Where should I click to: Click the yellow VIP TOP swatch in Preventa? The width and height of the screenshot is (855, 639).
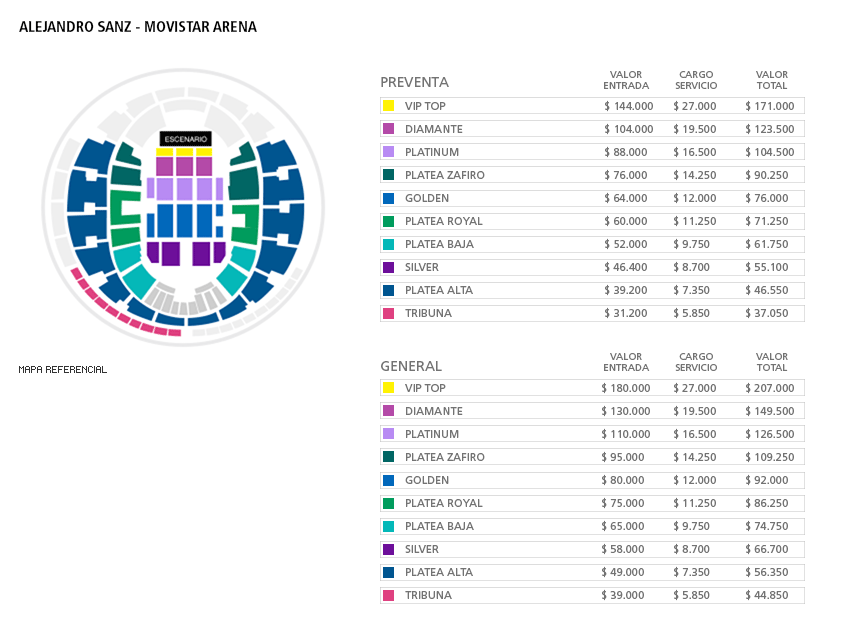click(x=388, y=106)
